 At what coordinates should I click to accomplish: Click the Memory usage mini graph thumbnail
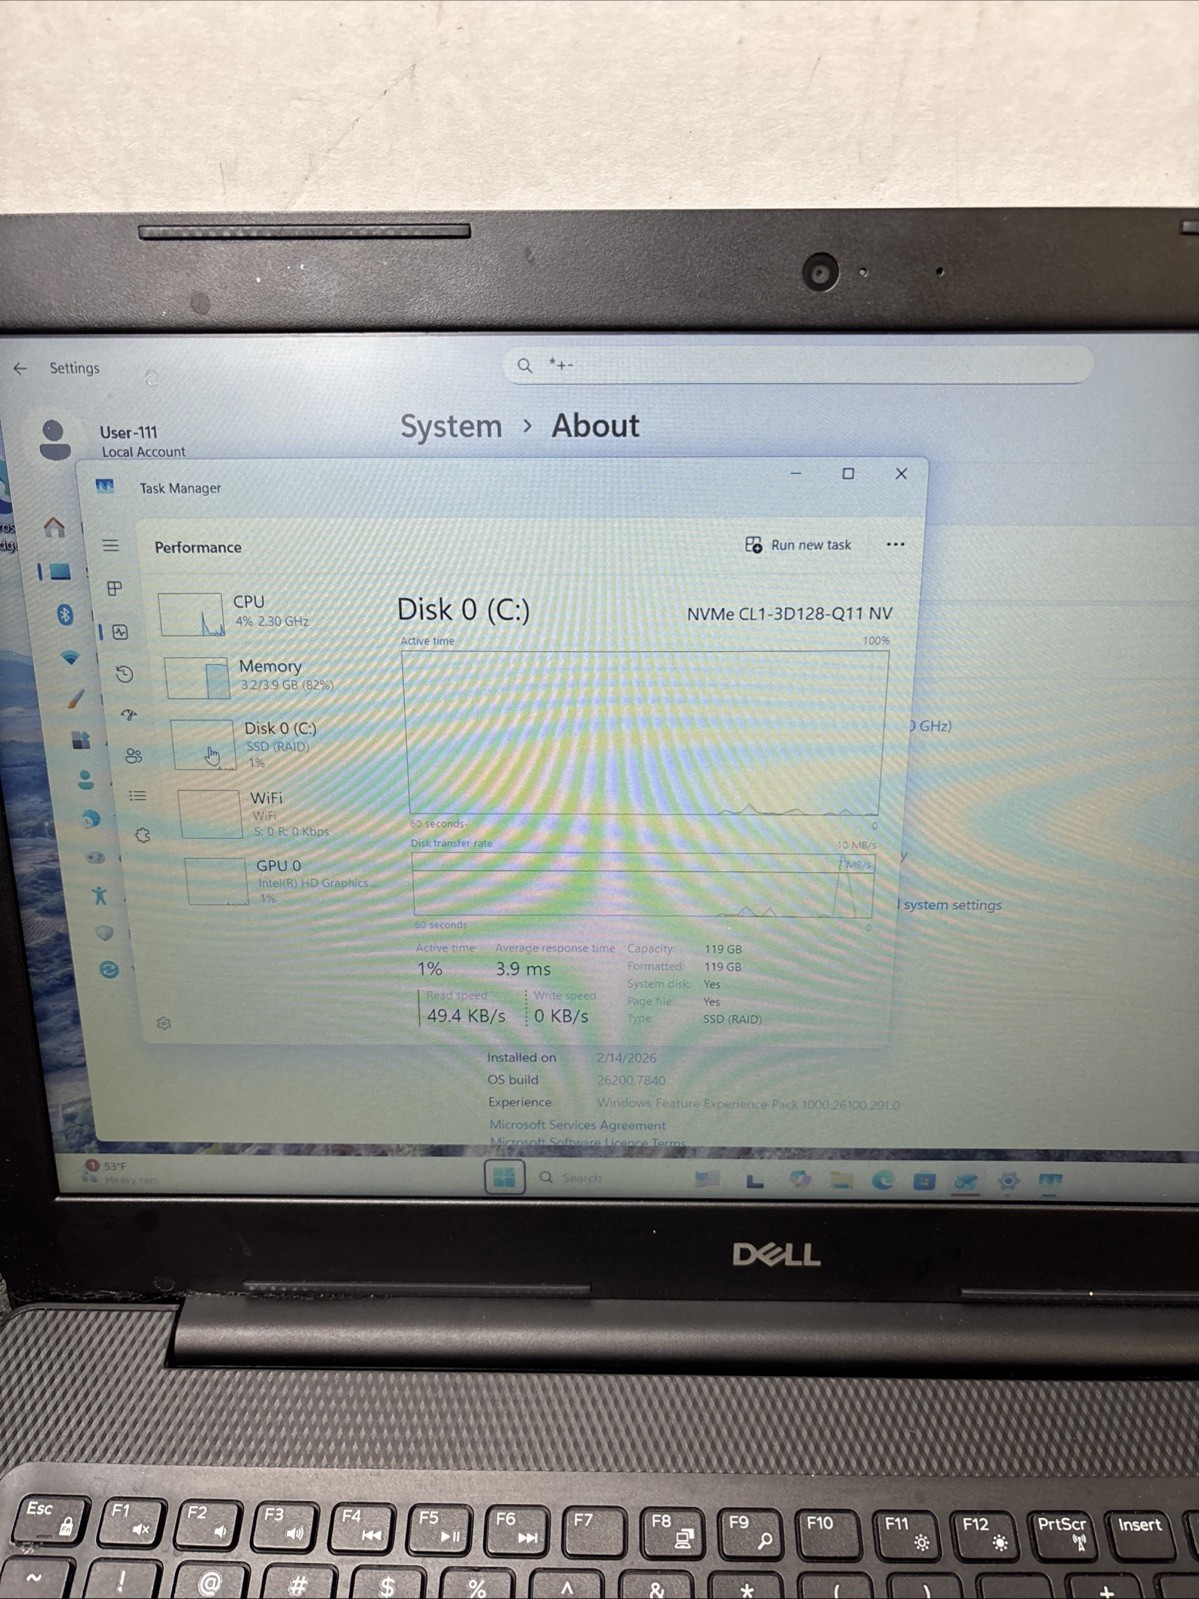pyautogui.click(x=197, y=677)
